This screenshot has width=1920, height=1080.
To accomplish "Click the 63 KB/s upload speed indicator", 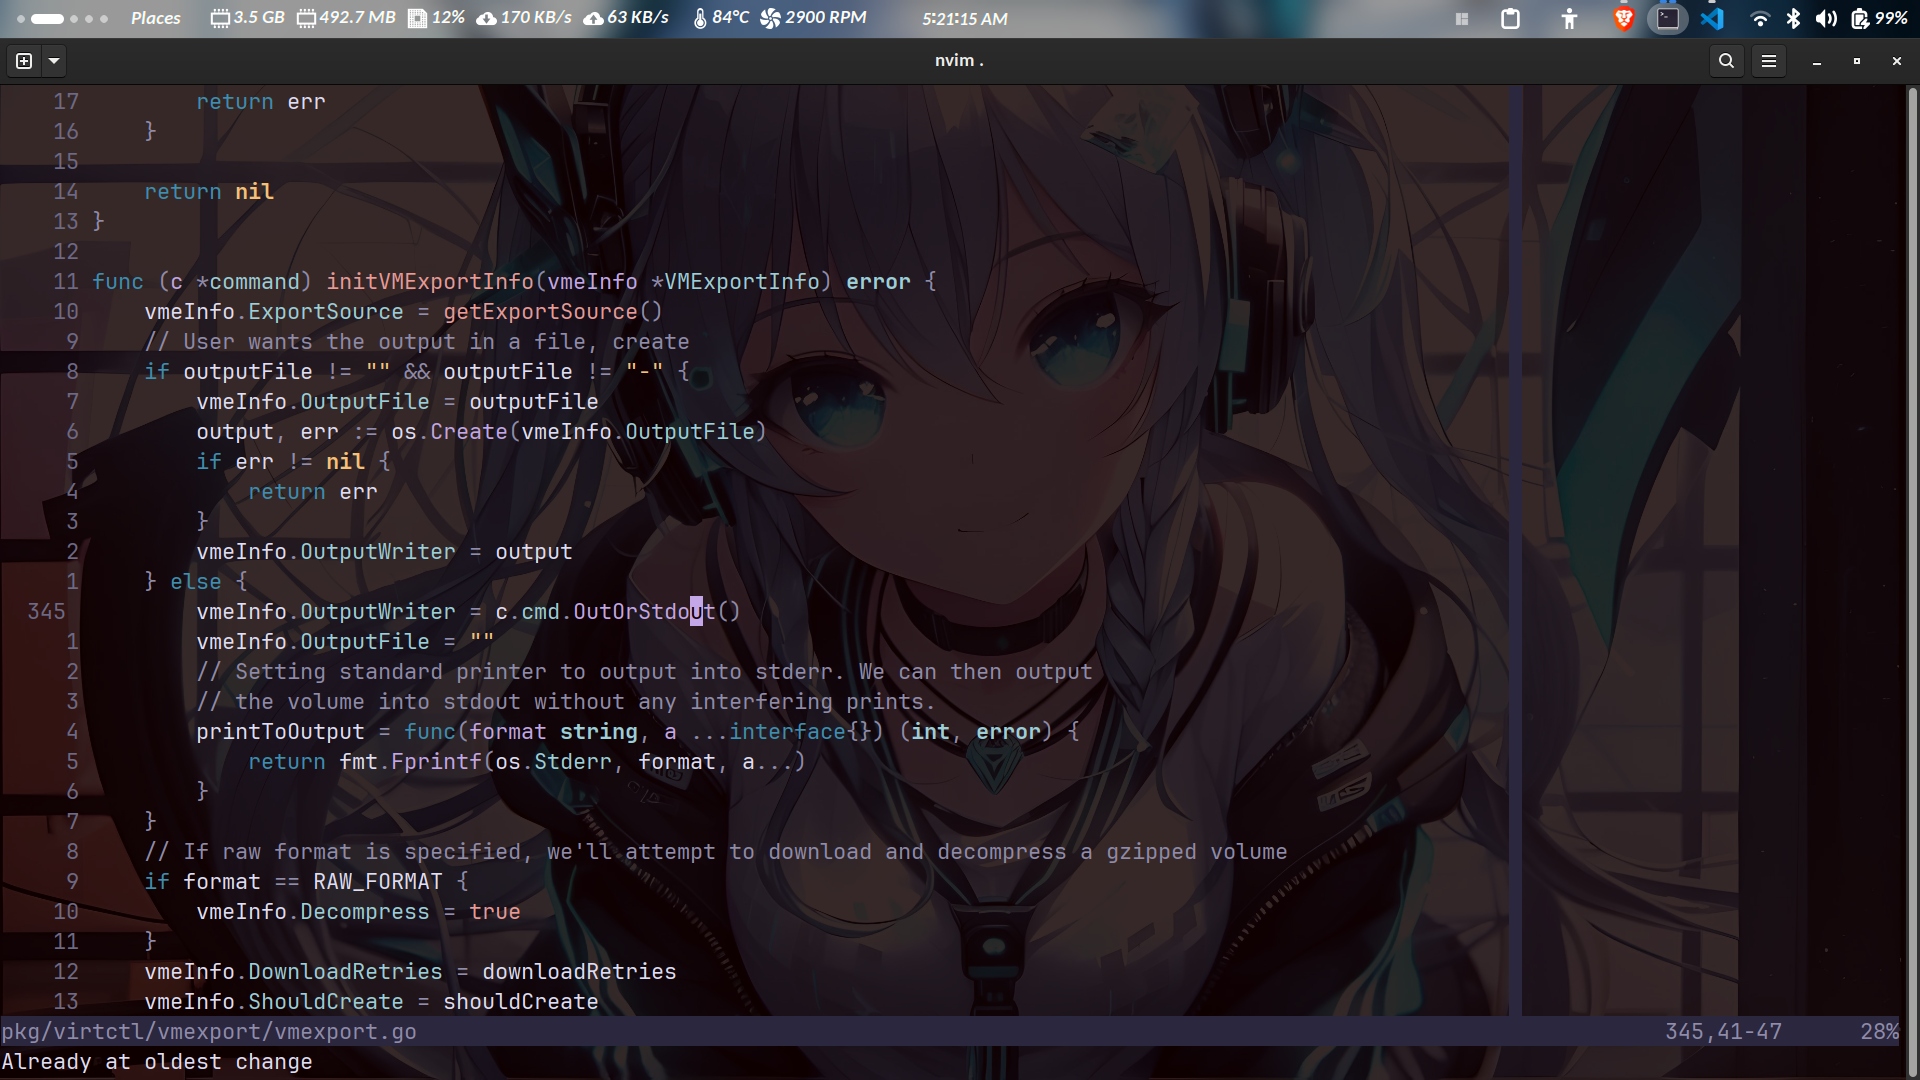I will 626,18.
